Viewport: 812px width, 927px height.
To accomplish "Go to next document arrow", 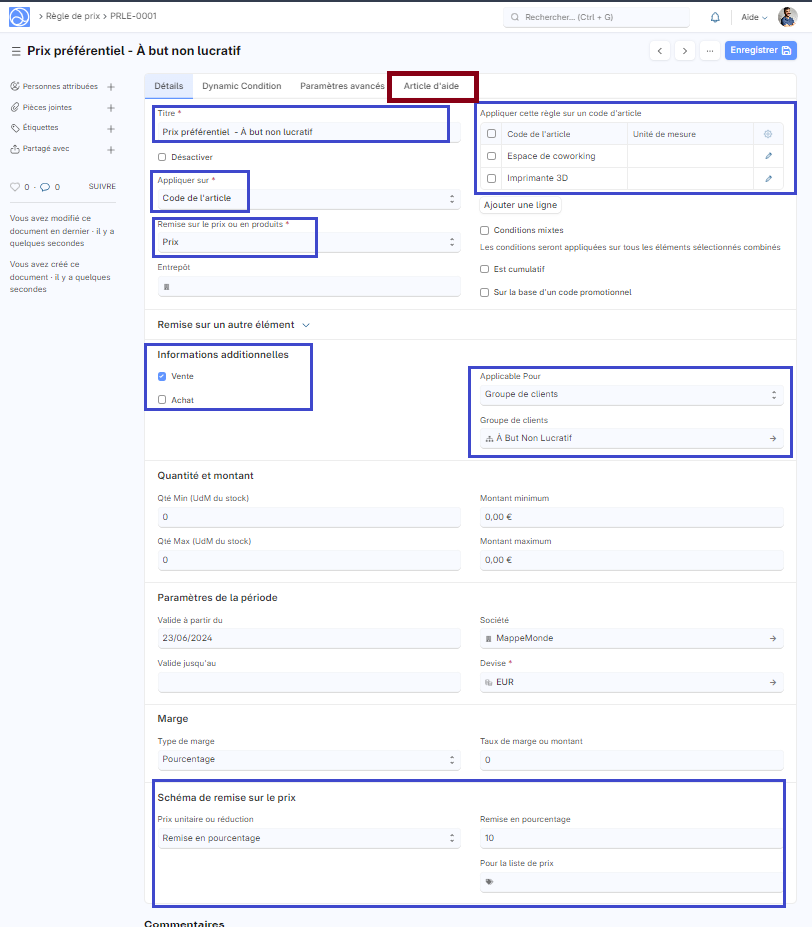I will coord(685,51).
